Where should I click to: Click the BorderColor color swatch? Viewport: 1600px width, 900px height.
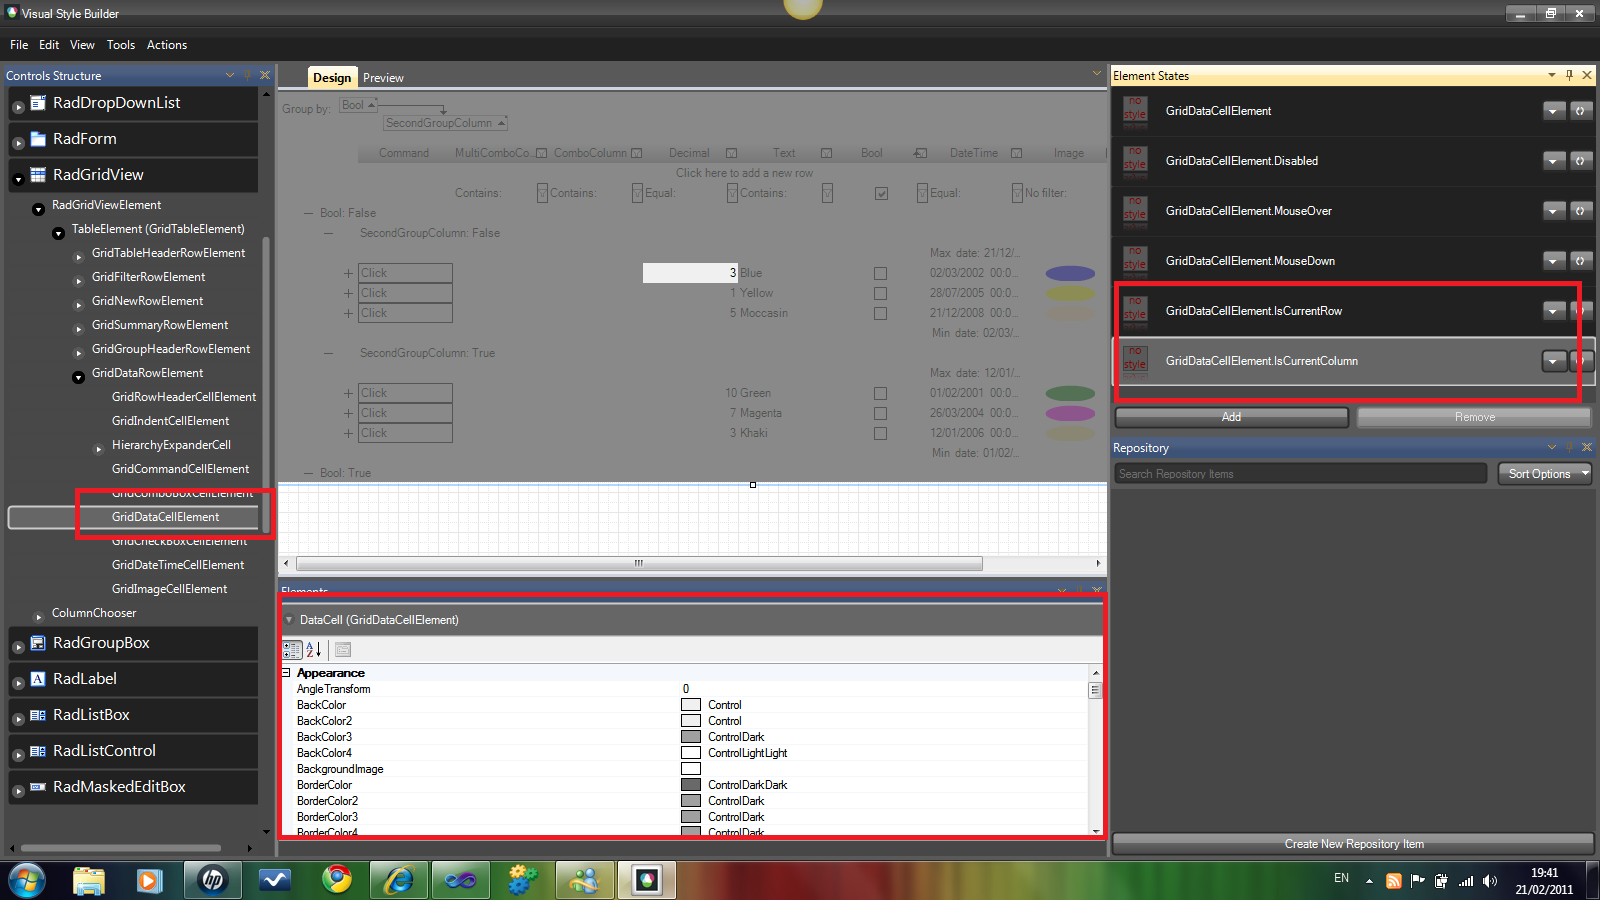[x=691, y=785]
